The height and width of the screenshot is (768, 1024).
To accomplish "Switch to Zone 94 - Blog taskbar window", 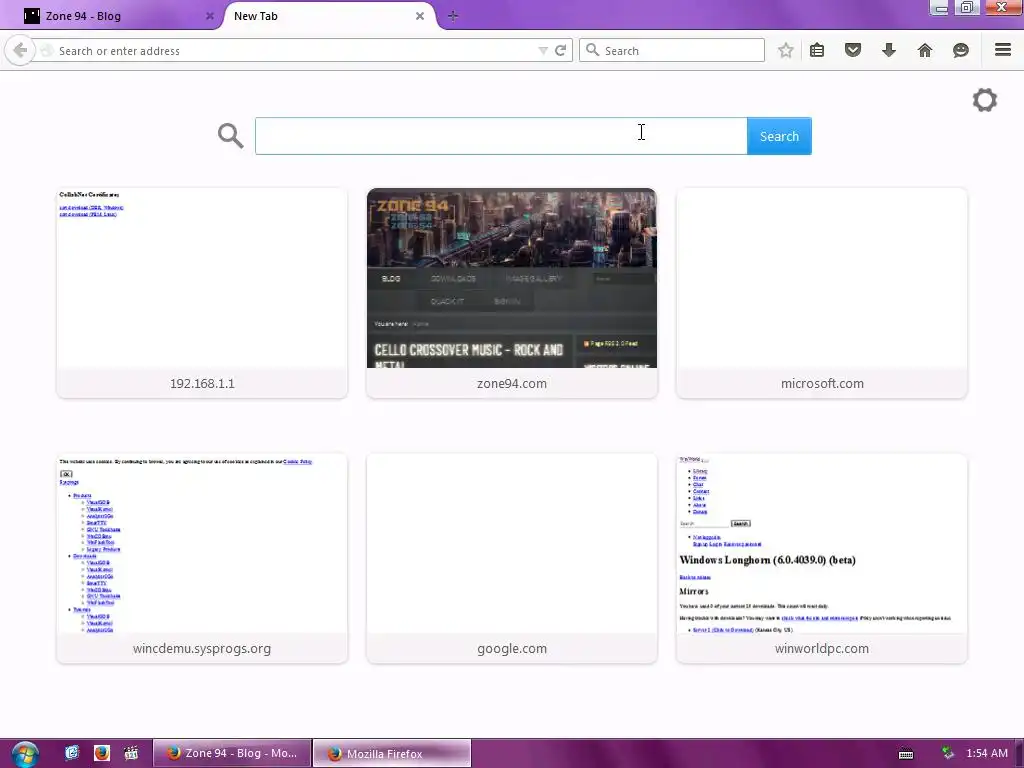I will [232, 753].
